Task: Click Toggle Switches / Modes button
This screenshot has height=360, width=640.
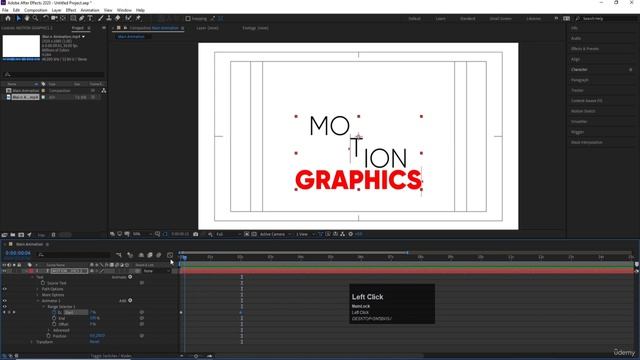Action: pyautogui.click(x=111, y=356)
